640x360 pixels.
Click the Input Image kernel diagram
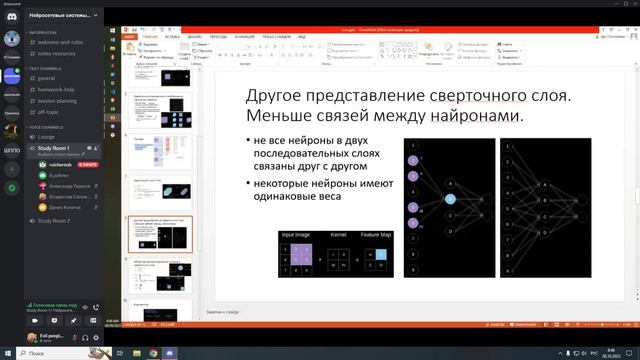point(336,254)
